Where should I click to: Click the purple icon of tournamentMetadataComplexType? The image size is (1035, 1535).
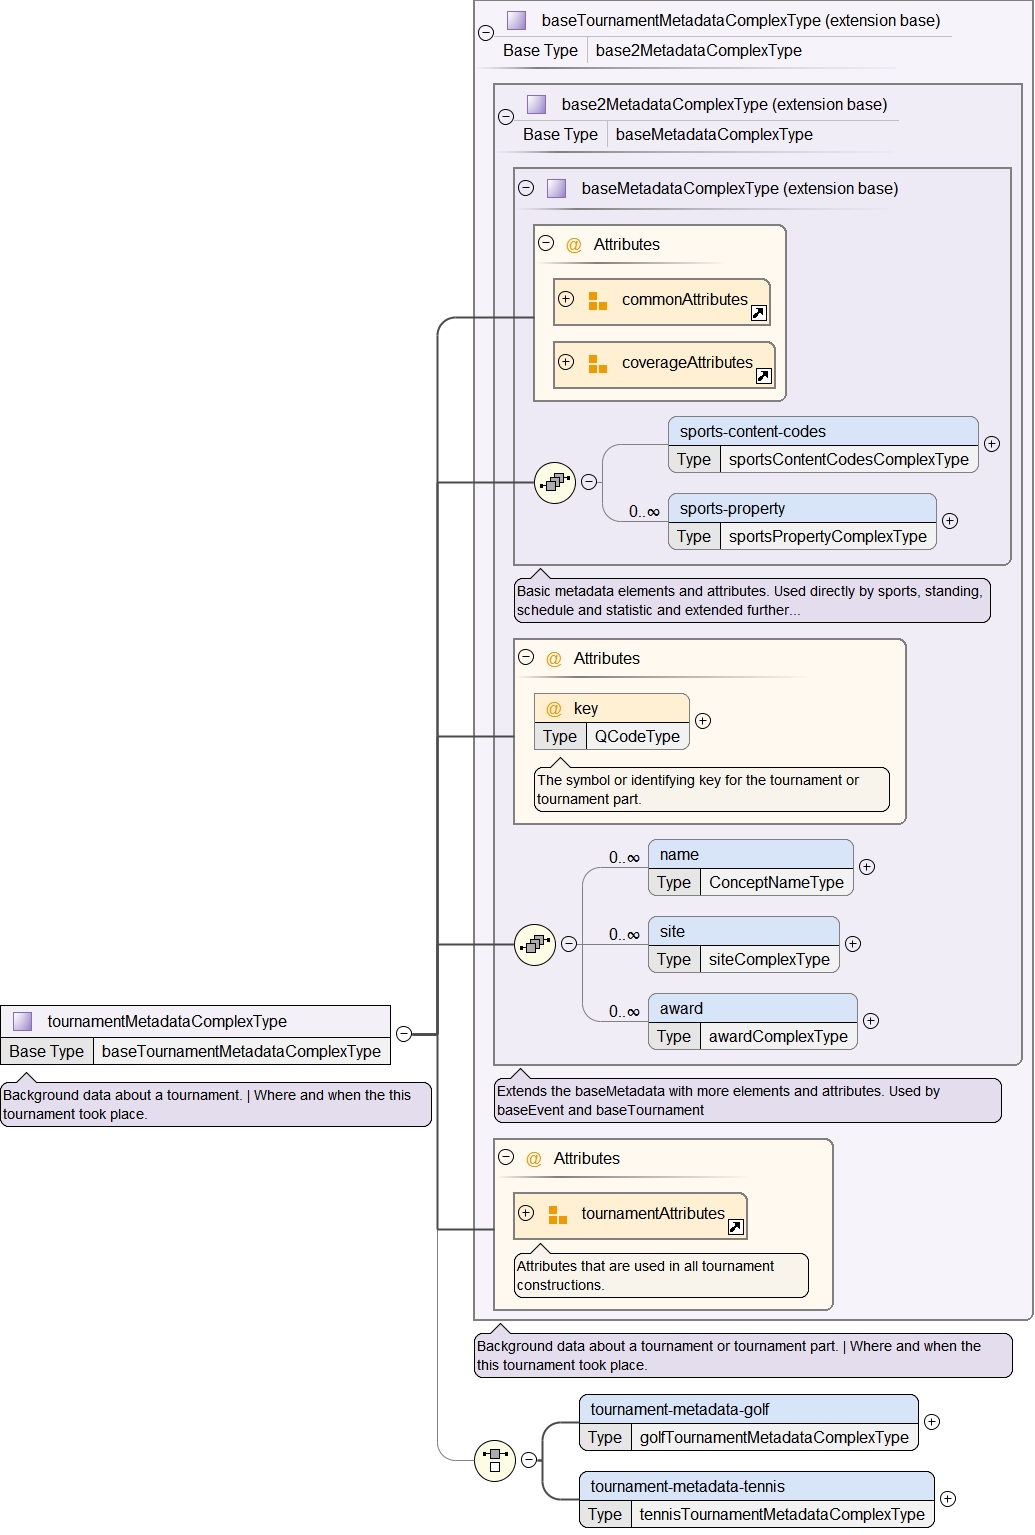tap(22, 1021)
